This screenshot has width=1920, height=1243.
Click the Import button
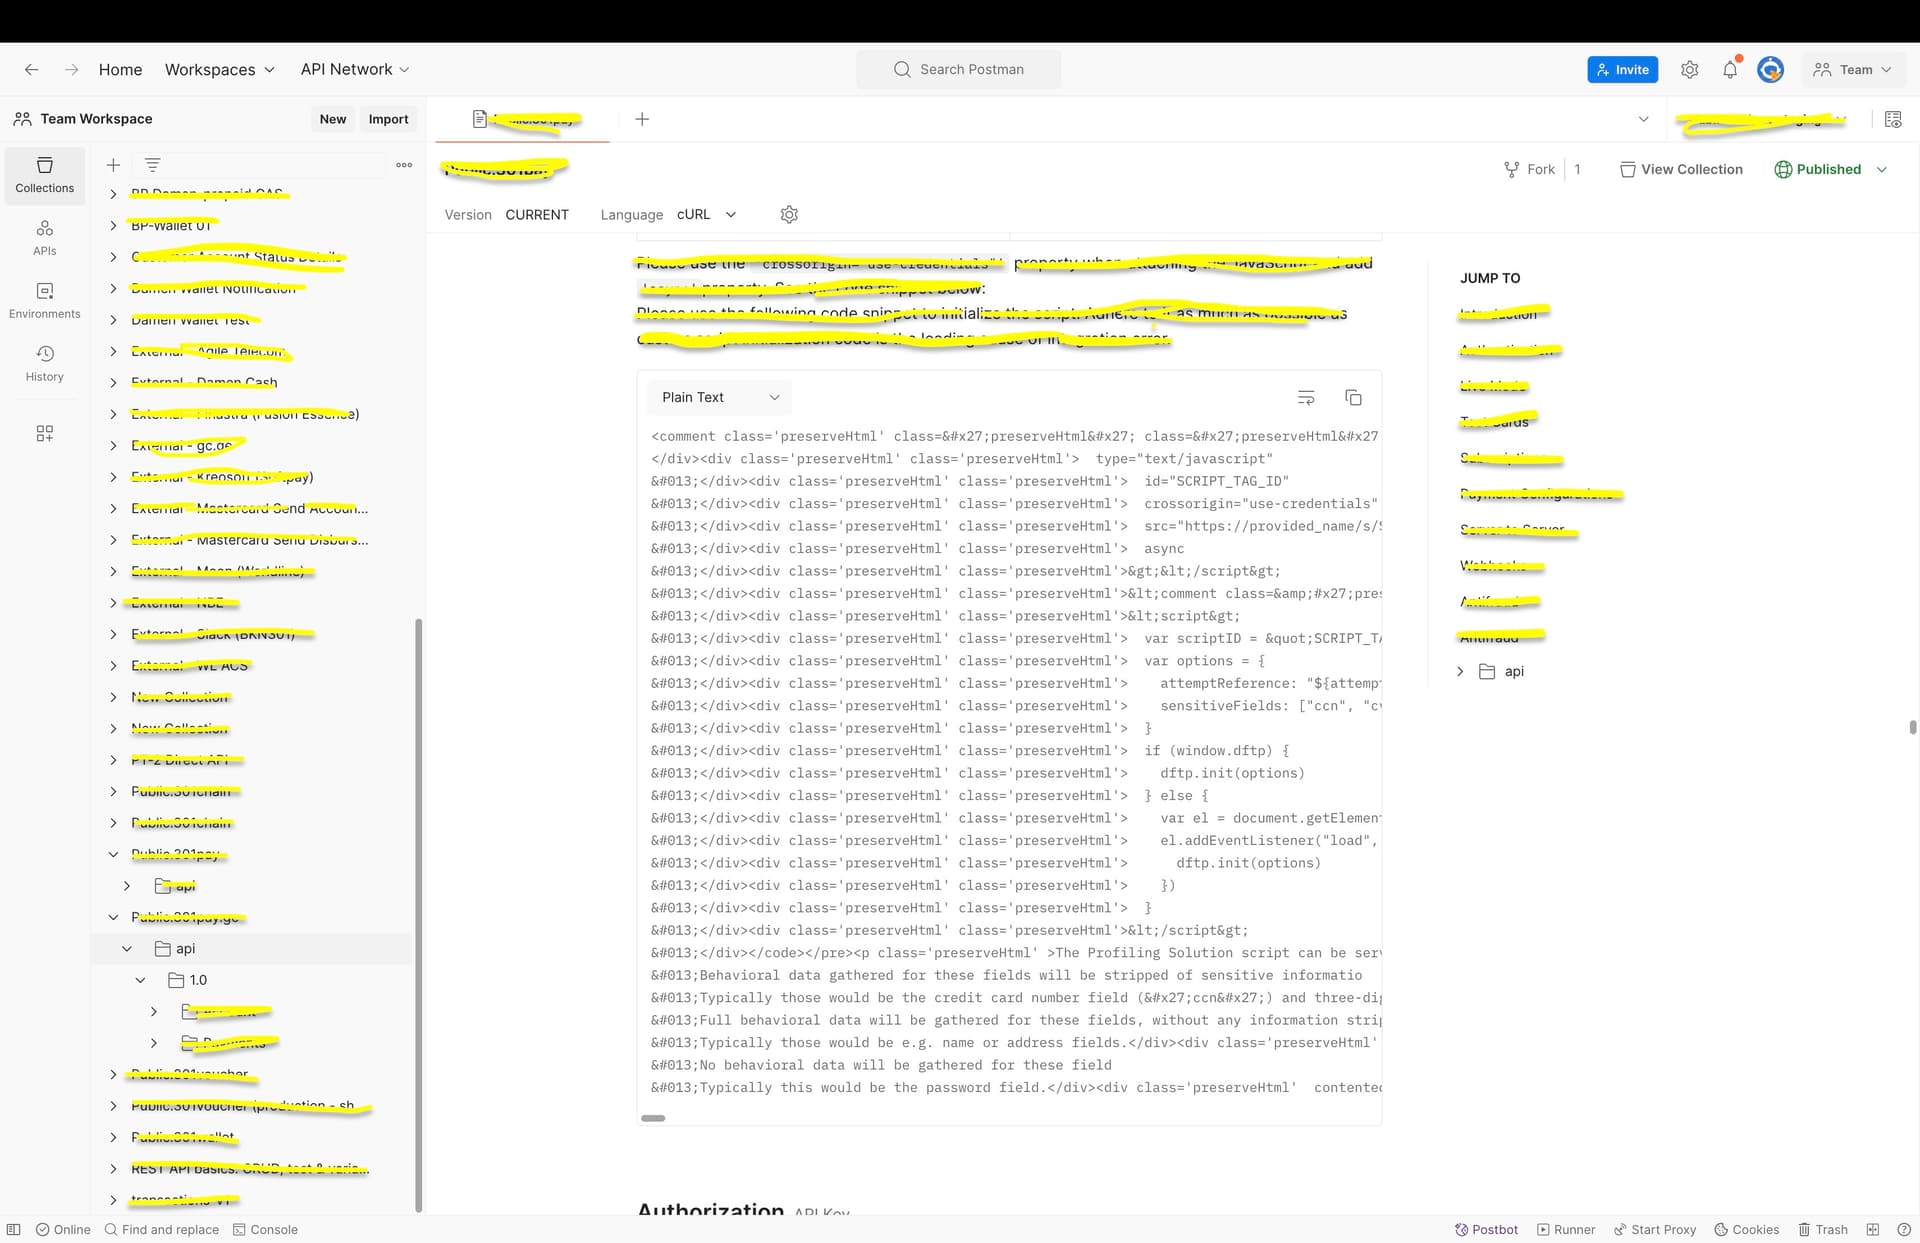(x=388, y=119)
